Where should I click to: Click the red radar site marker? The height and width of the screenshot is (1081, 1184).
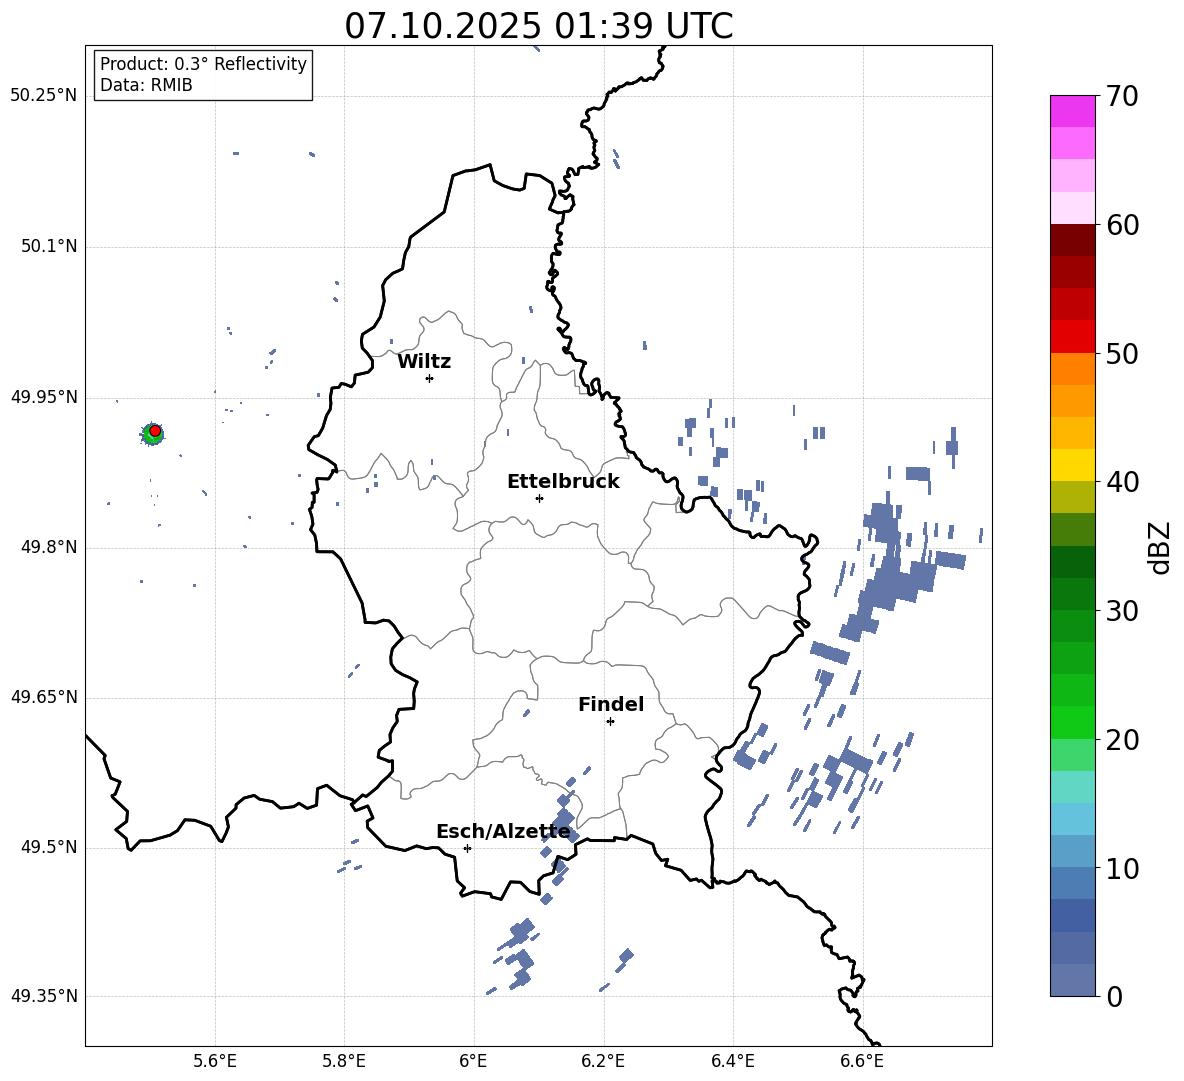tap(155, 431)
